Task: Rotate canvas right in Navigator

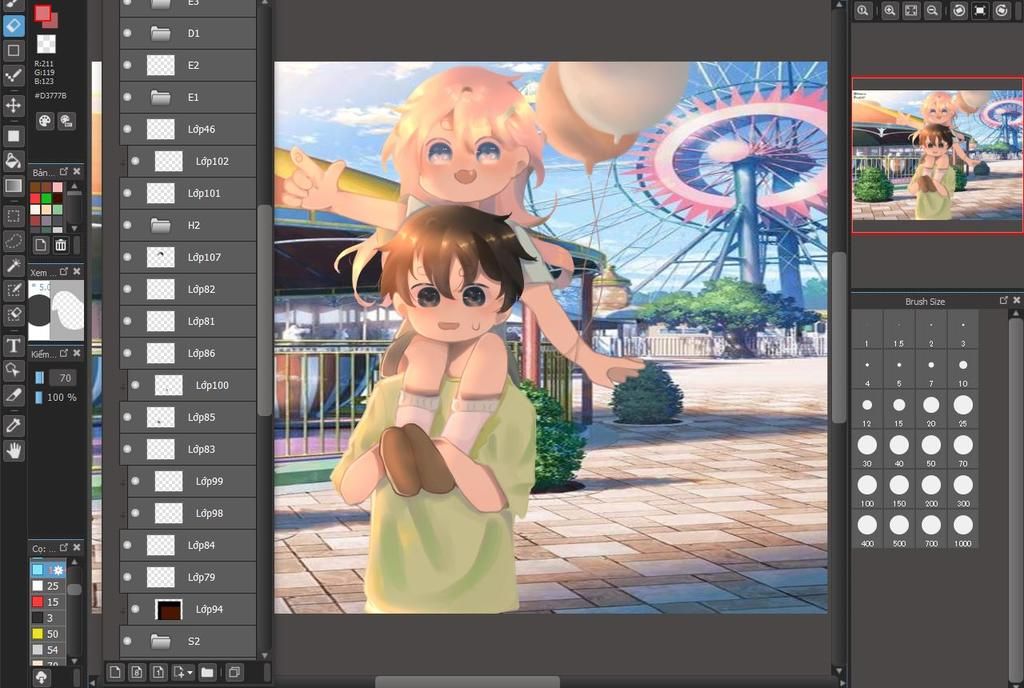Action: point(1002,10)
